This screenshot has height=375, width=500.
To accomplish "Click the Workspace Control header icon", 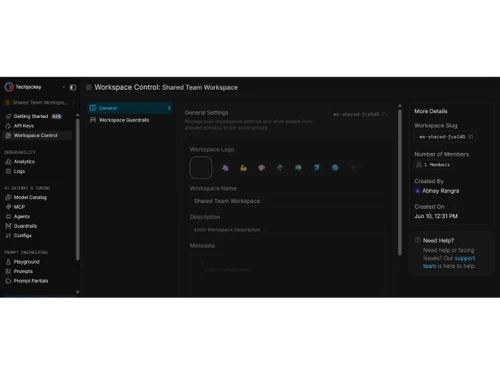I will tap(89, 87).
